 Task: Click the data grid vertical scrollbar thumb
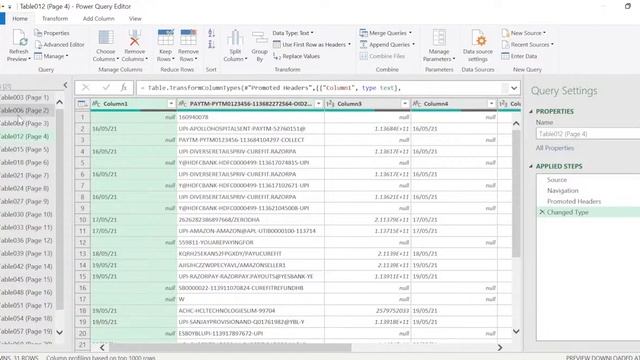(x=516, y=194)
